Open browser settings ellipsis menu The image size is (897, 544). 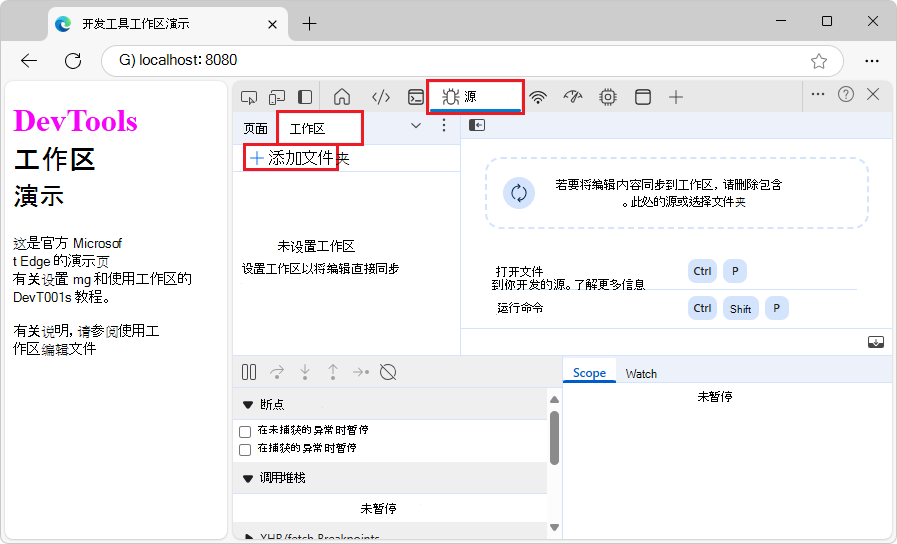point(872,61)
